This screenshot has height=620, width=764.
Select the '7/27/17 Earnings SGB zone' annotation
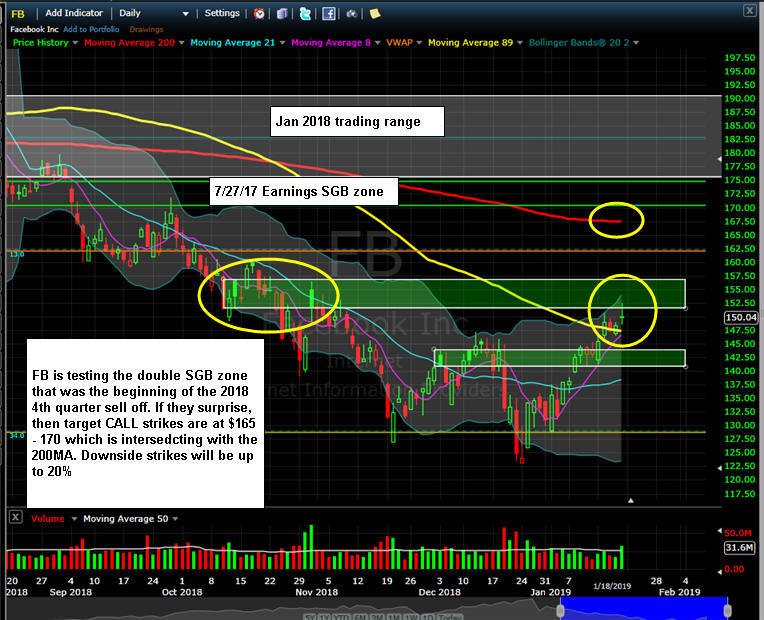pyautogui.click(x=304, y=191)
